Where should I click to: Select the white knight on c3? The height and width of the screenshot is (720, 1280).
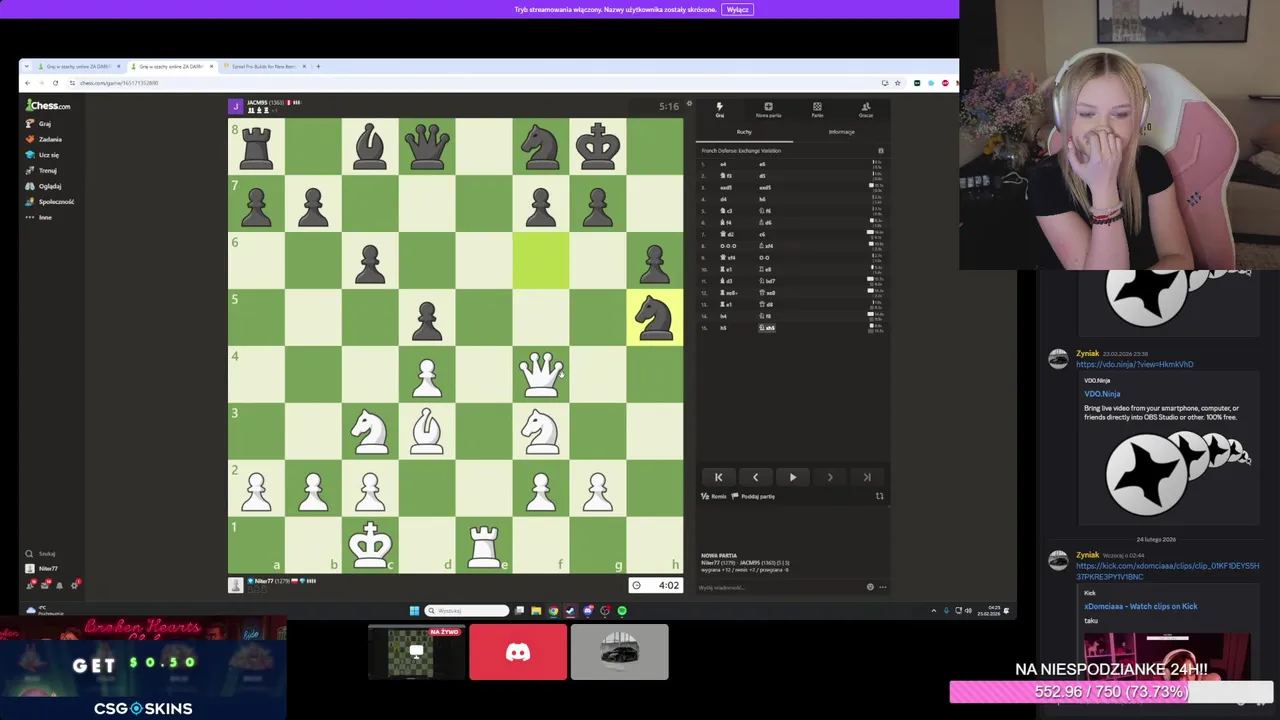[x=370, y=432]
